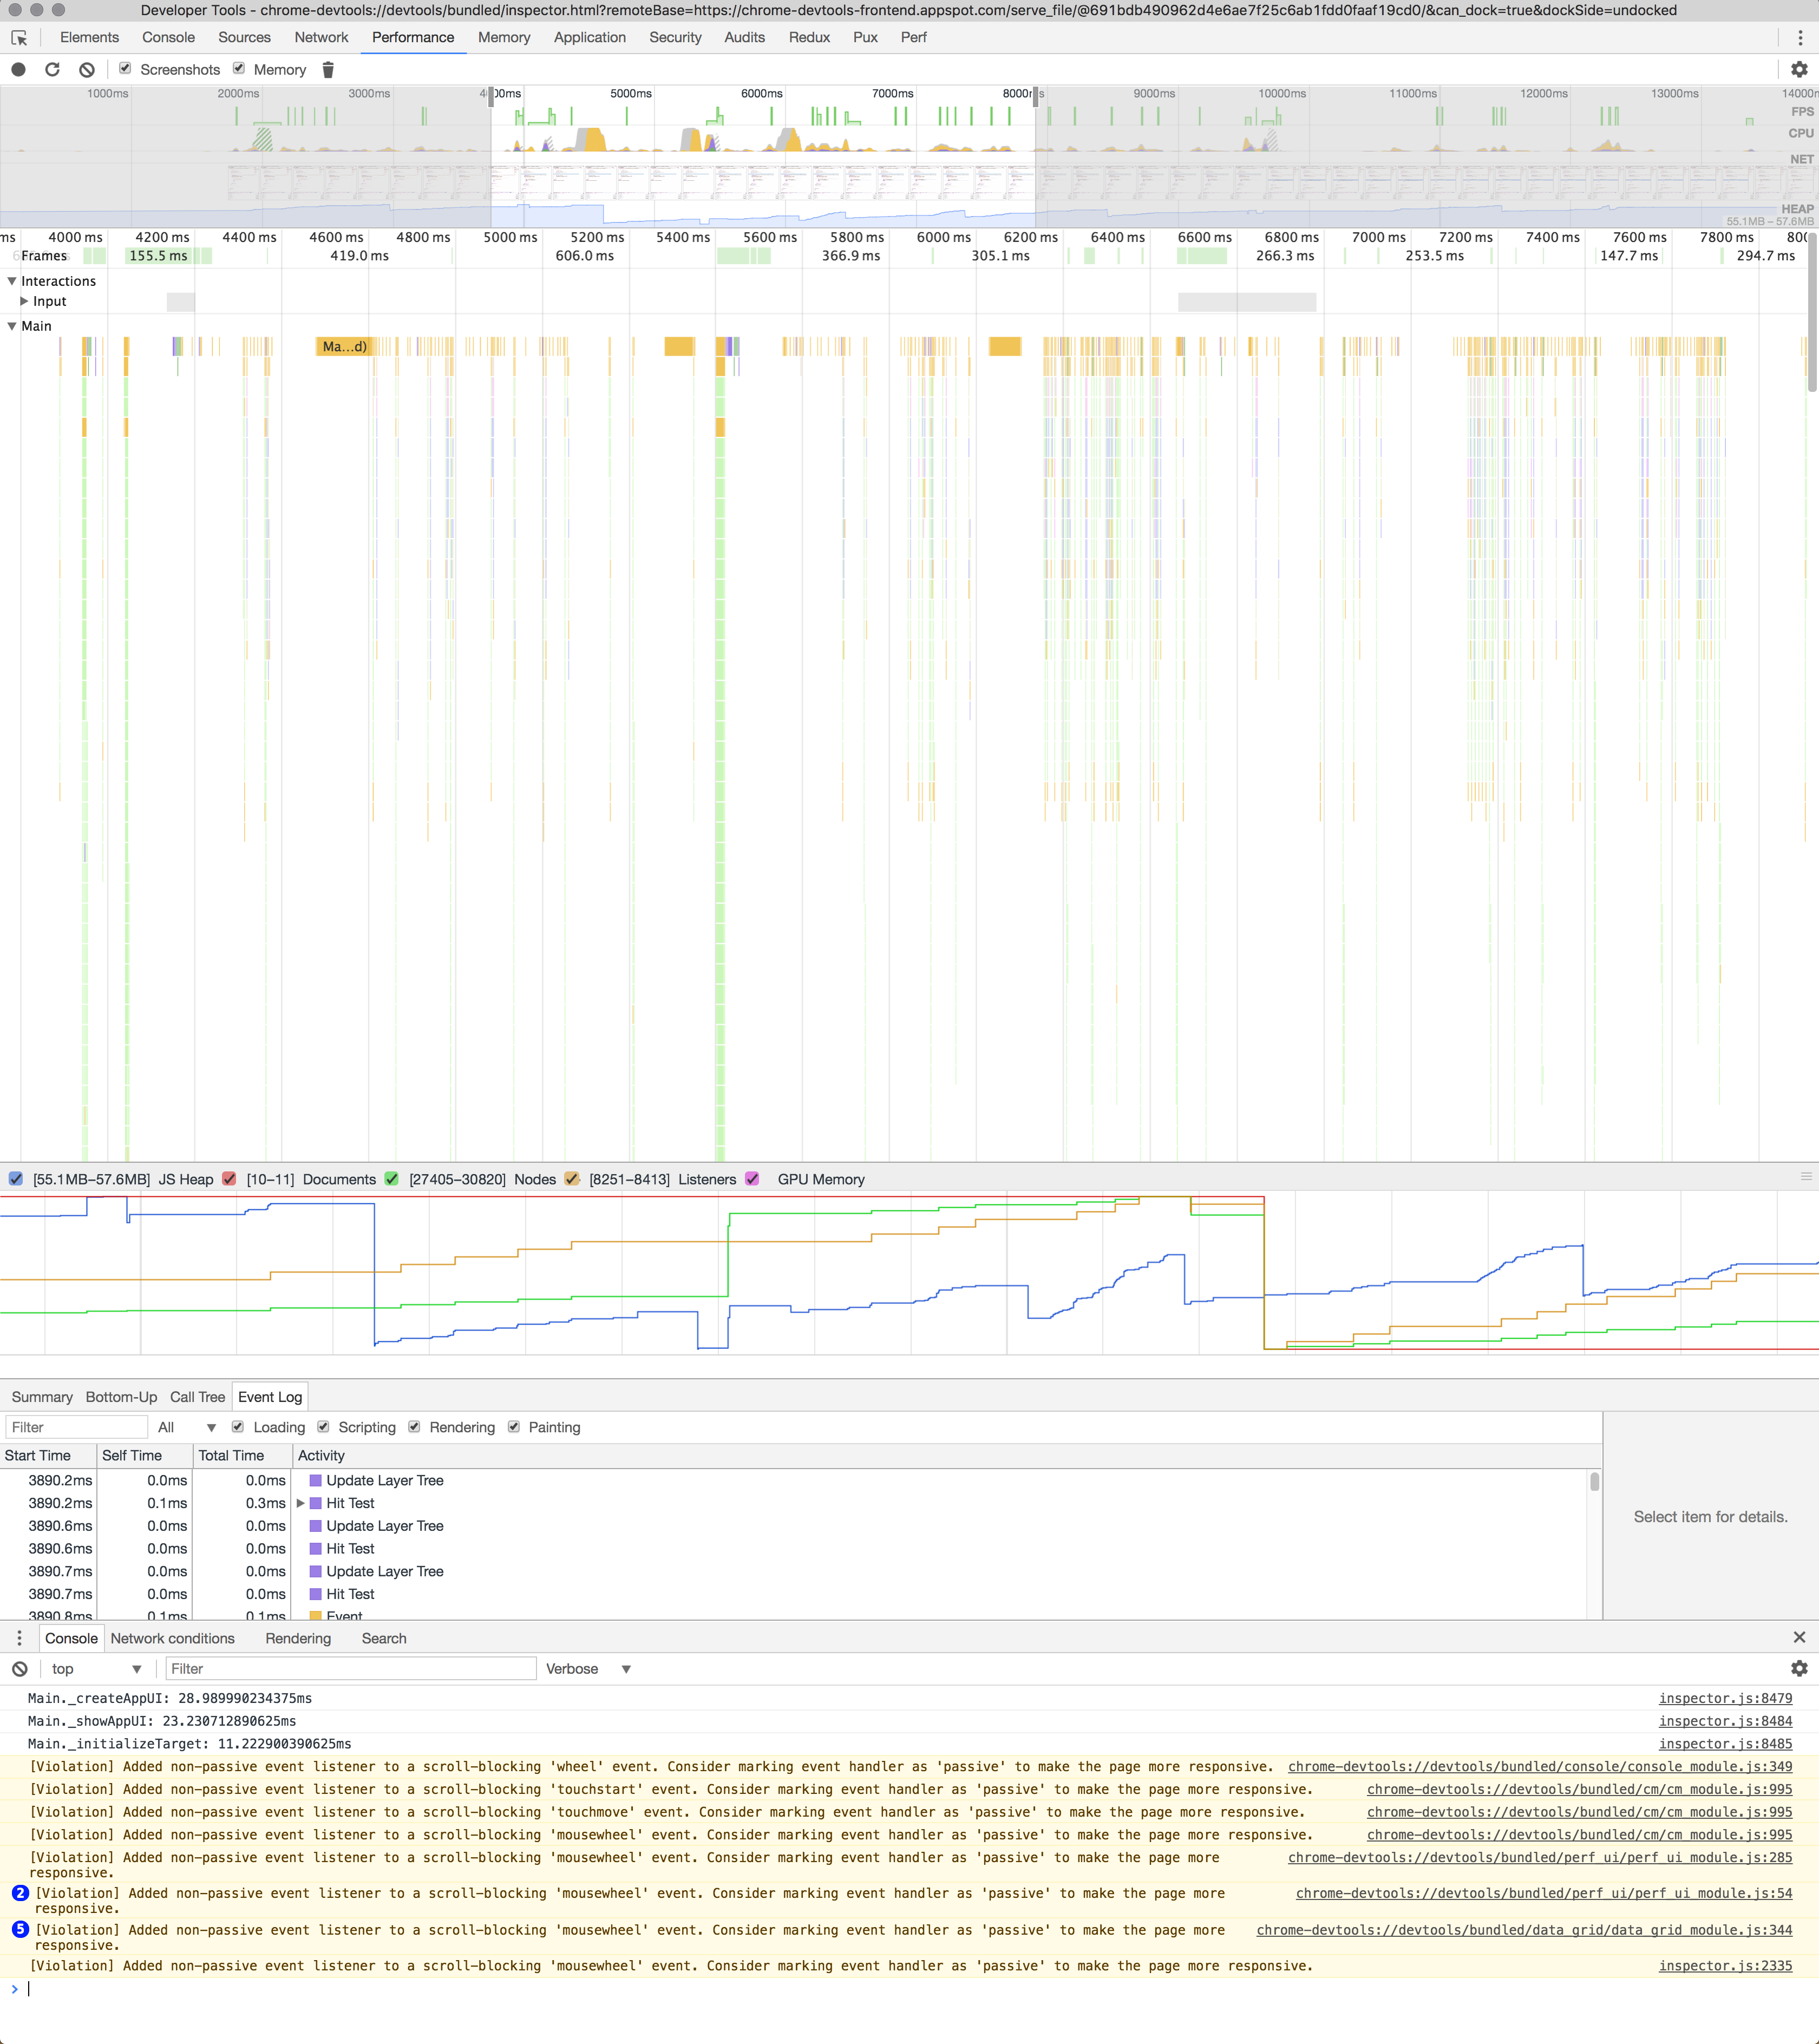1819x2044 pixels.
Task: Click the reload-and-record profile icon
Action: [51, 69]
